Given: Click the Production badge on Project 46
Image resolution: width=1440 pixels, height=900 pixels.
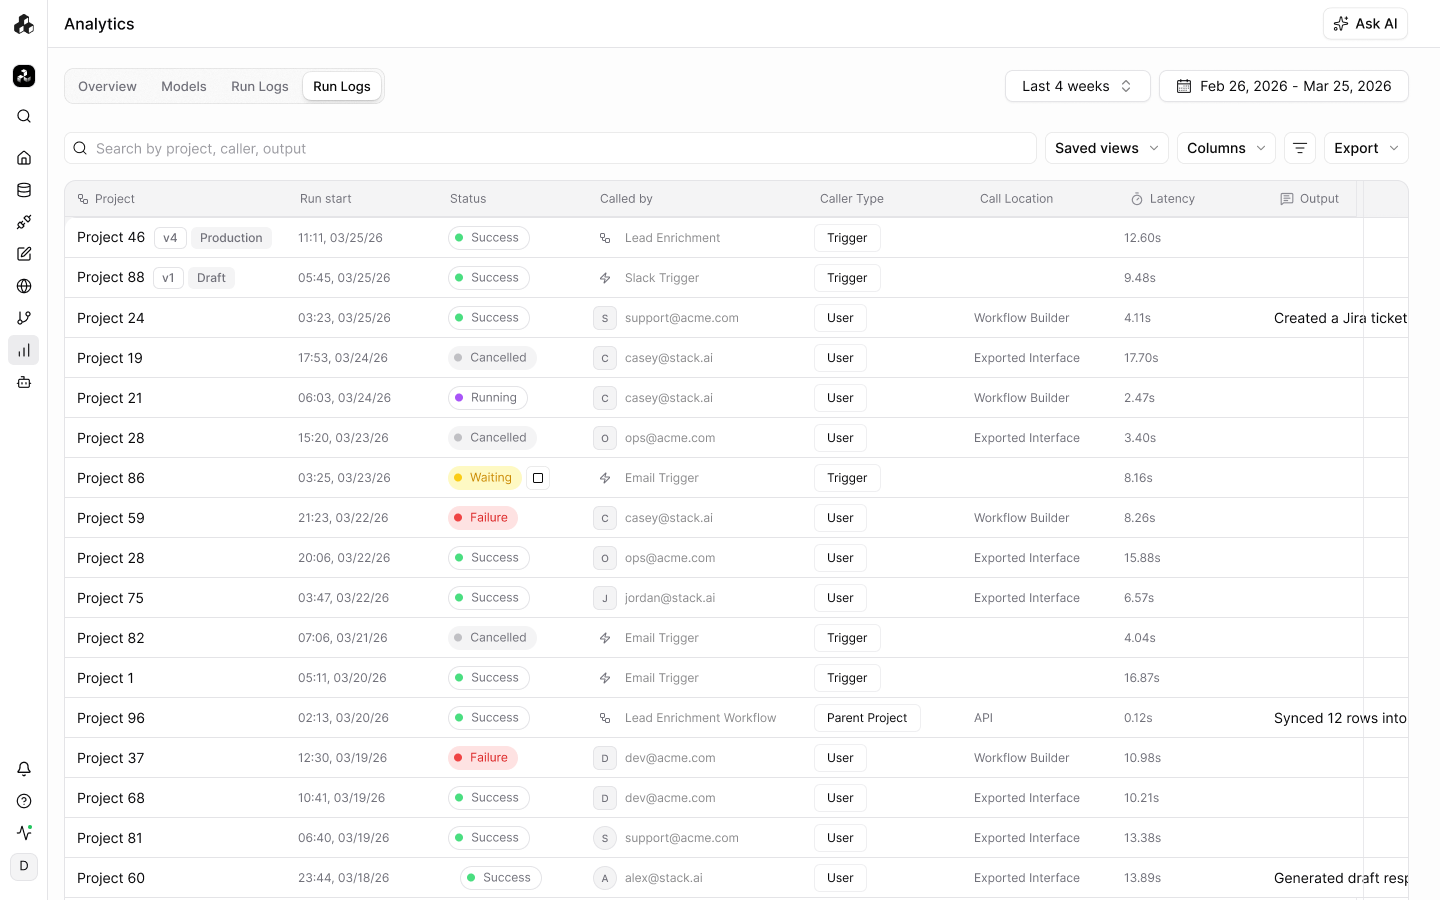Looking at the screenshot, I should [x=231, y=238].
